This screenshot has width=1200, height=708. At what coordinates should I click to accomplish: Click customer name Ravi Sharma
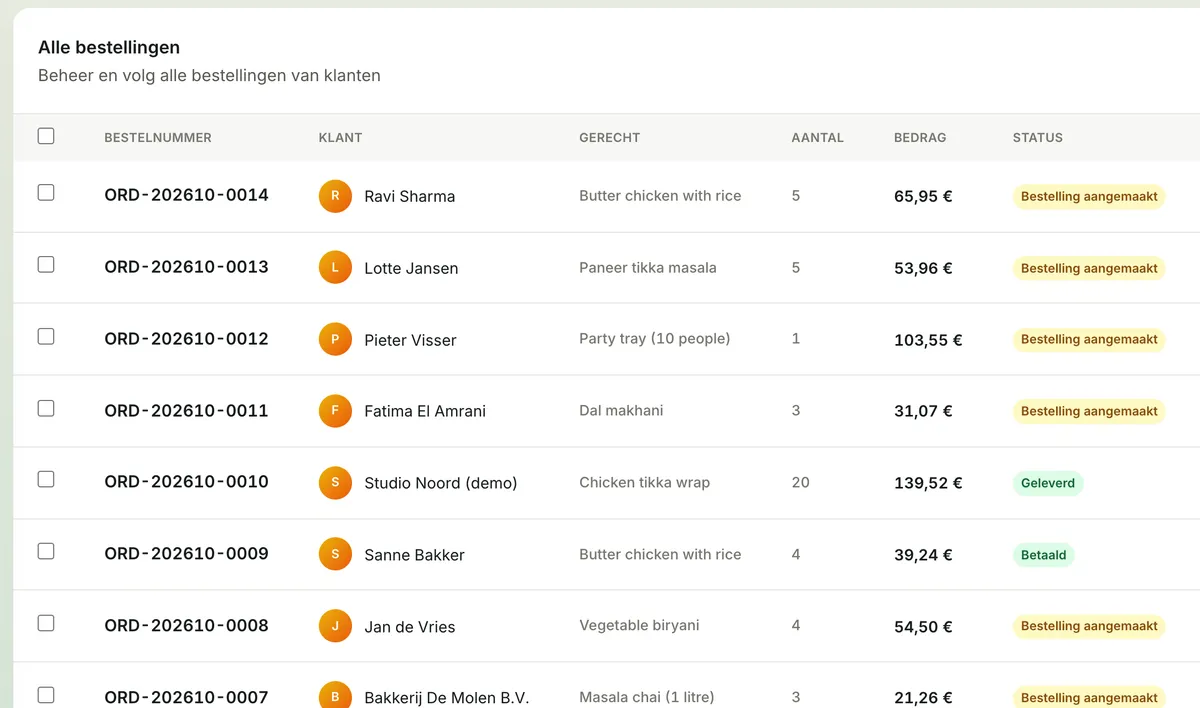click(x=409, y=197)
